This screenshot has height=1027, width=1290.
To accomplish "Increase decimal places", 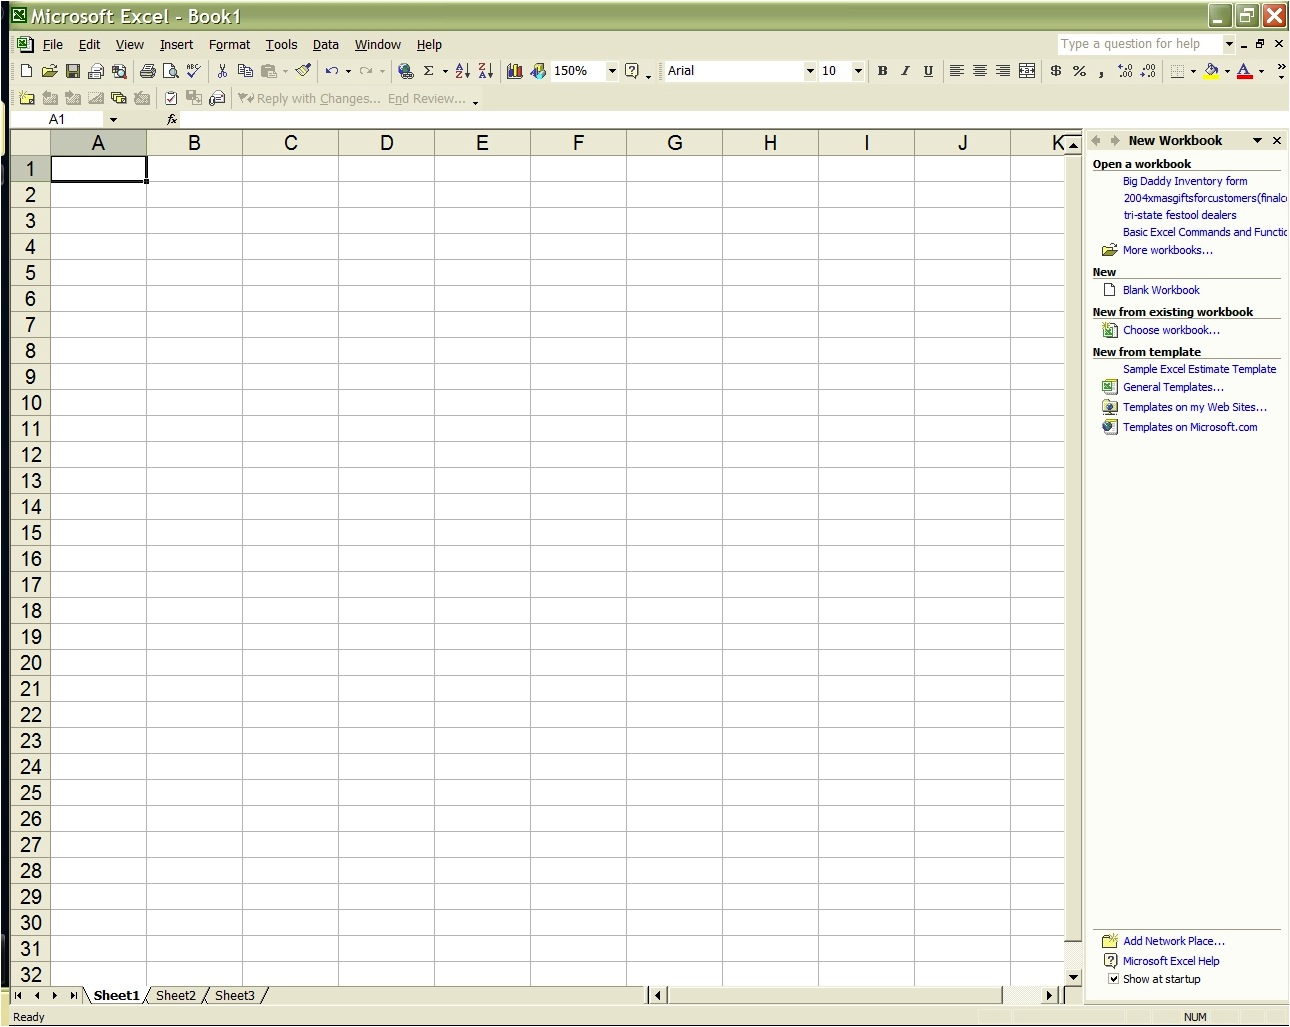I will 1125,71.
